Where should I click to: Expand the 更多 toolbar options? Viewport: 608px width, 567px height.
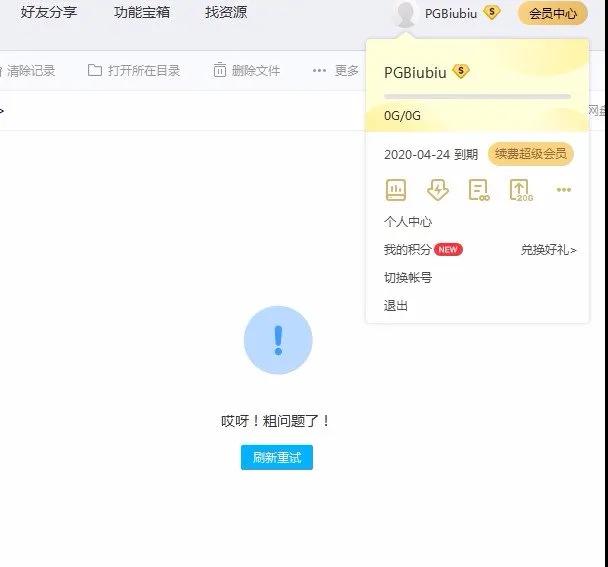pyautogui.click(x=335, y=70)
